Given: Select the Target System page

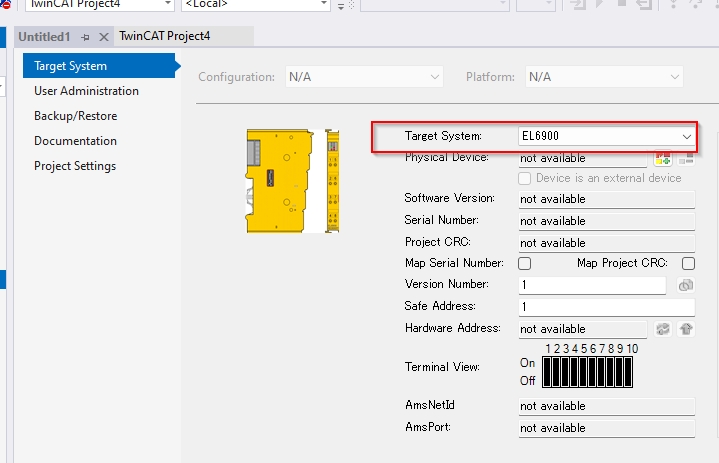Looking at the screenshot, I should (99, 66).
